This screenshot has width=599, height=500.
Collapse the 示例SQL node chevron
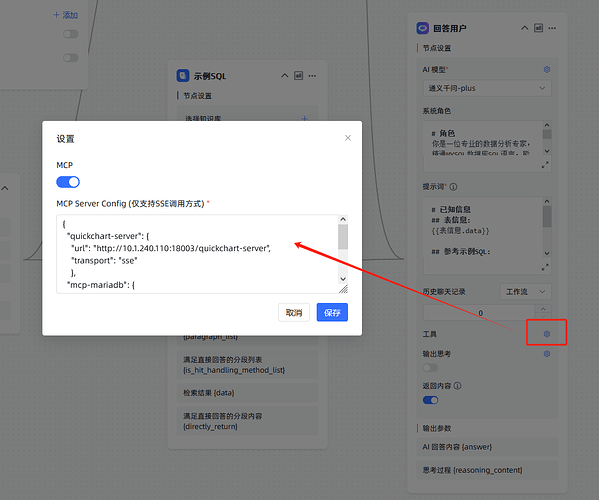tap(285, 76)
